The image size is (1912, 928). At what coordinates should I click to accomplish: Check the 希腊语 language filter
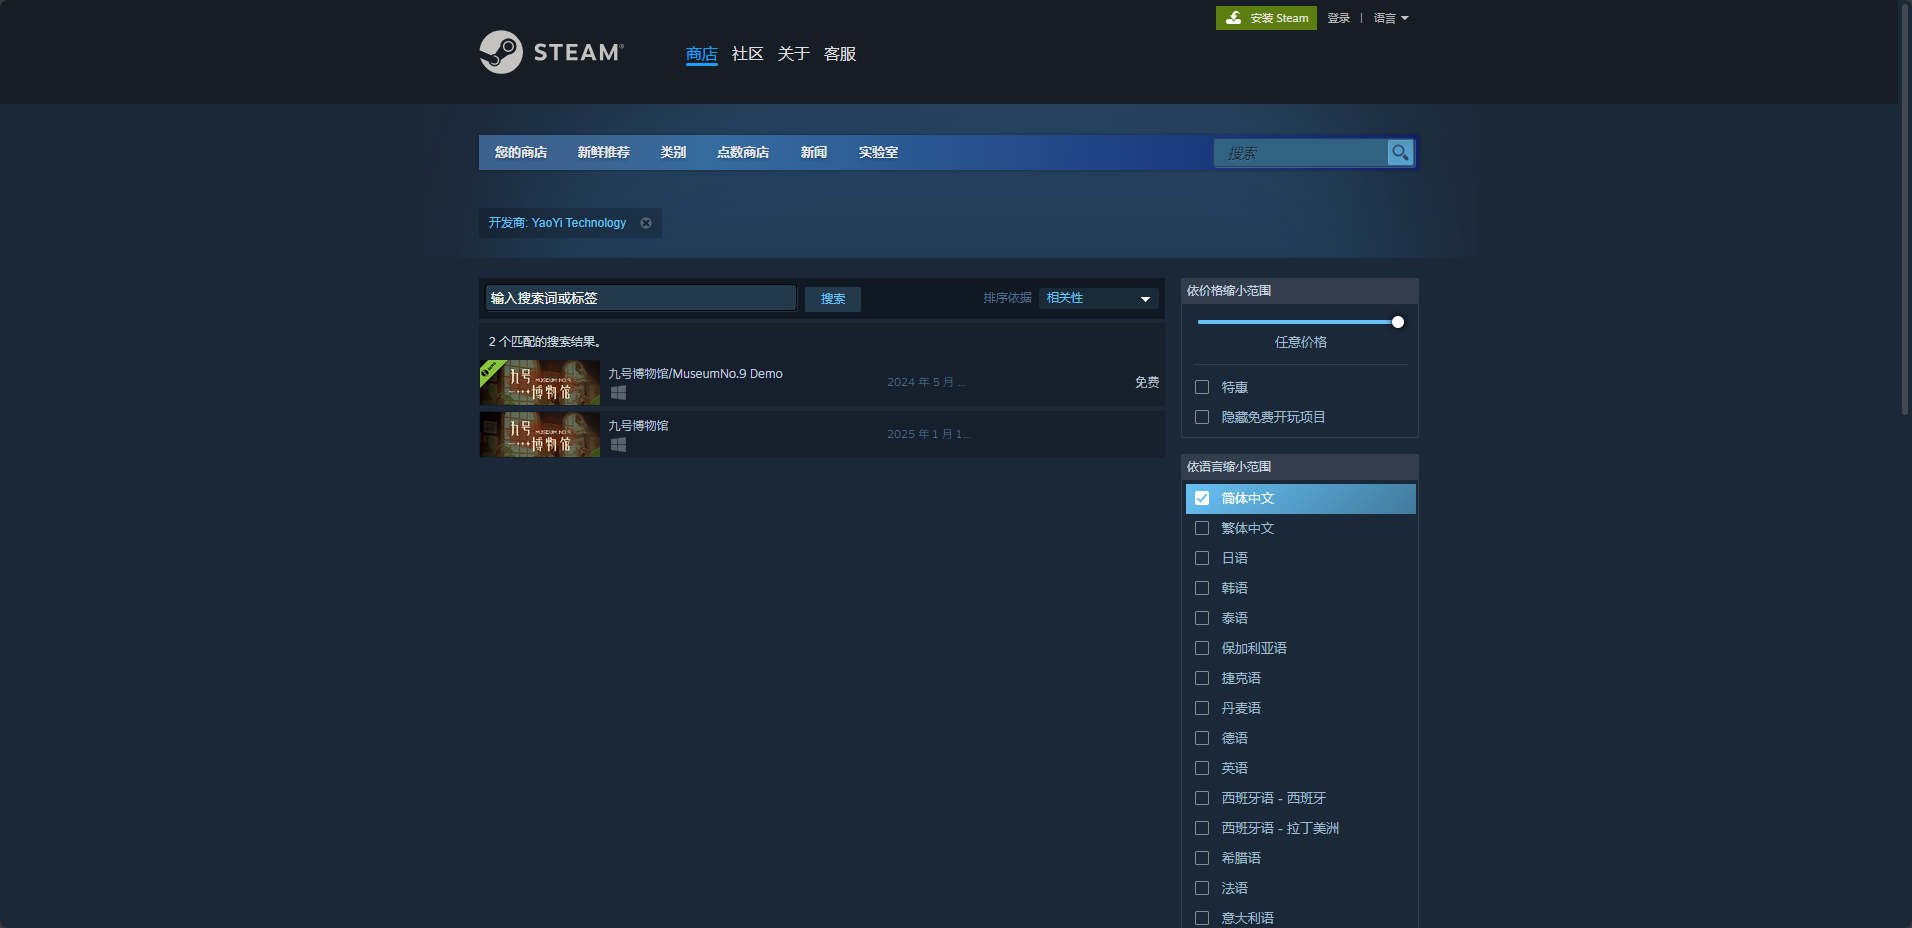[x=1202, y=858]
